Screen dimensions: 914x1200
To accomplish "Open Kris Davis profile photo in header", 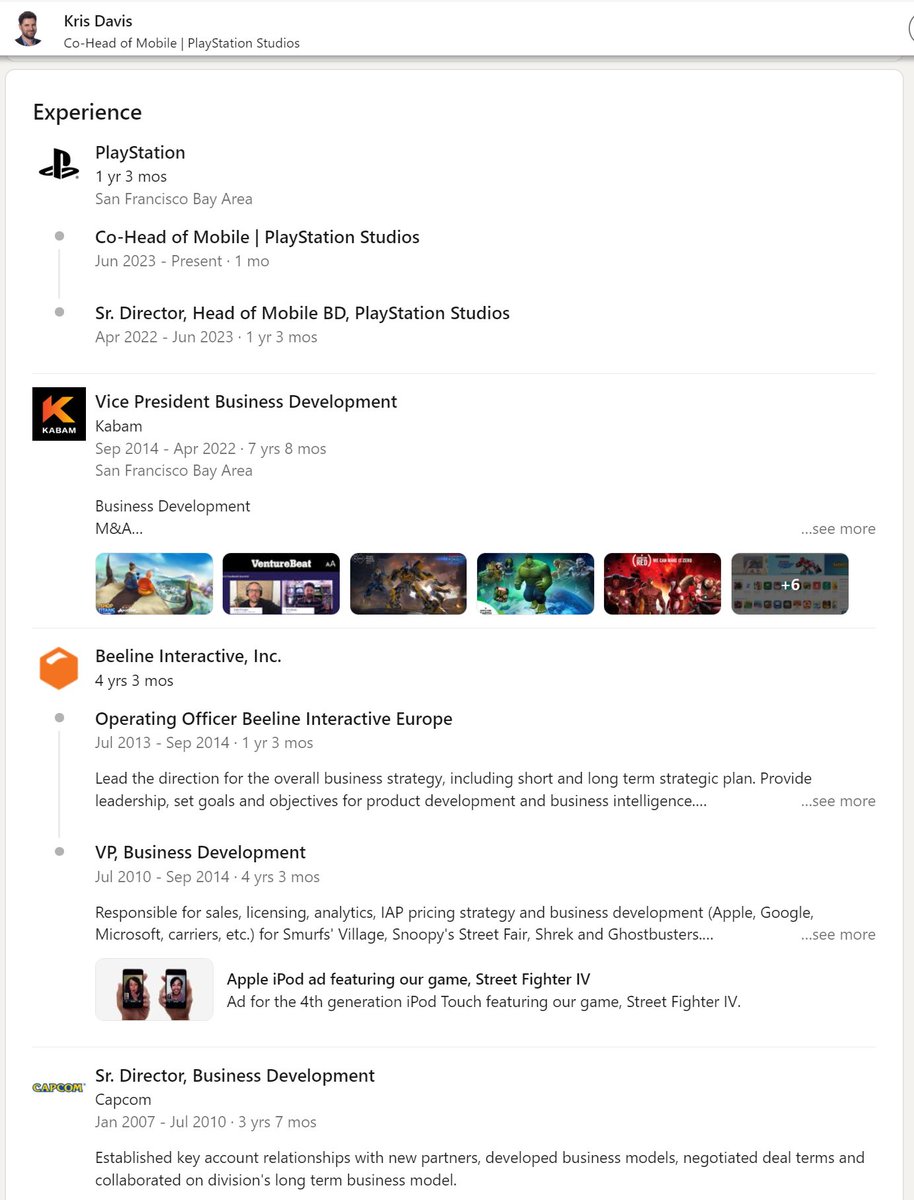I will click(x=30, y=29).
